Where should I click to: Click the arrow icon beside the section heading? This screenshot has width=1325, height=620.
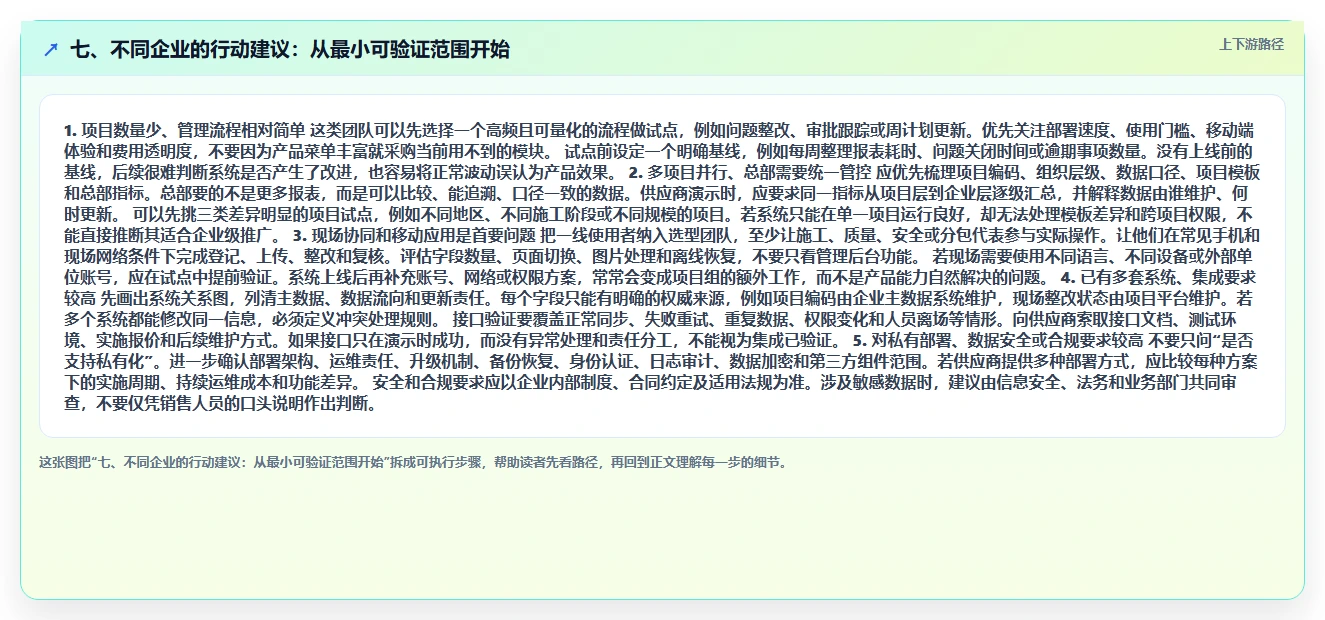coord(51,49)
